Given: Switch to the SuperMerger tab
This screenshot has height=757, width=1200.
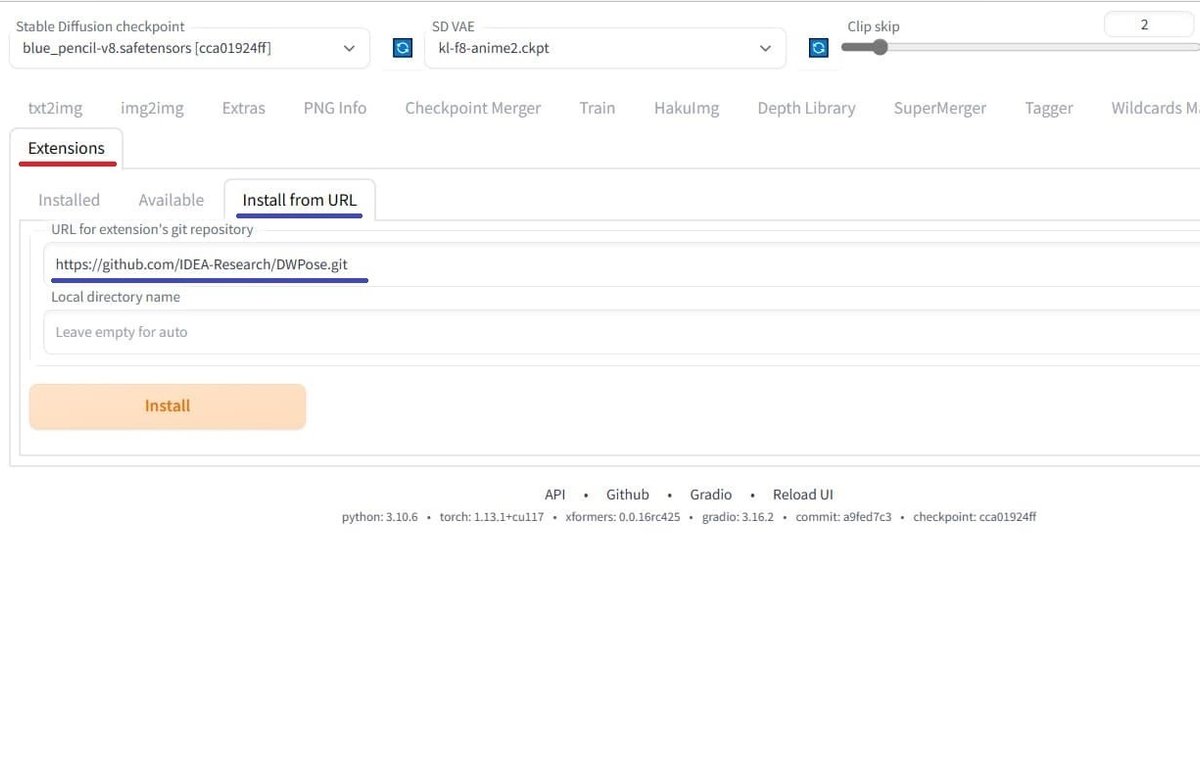Looking at the screenshot, I should pyautogui.click(x=939, y=107).
